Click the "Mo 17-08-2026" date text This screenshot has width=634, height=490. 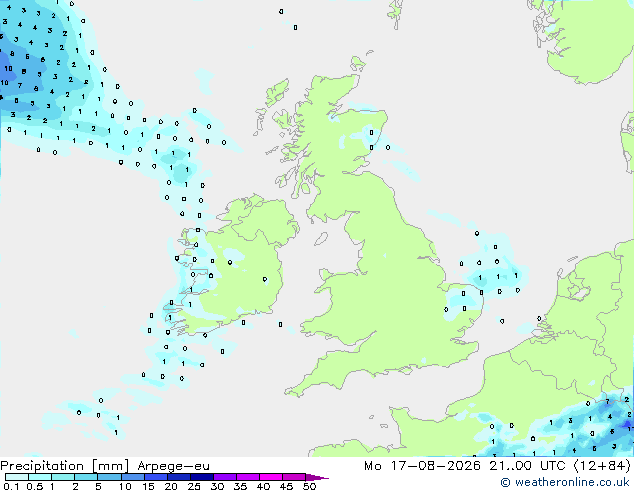[x=422, y=466]
